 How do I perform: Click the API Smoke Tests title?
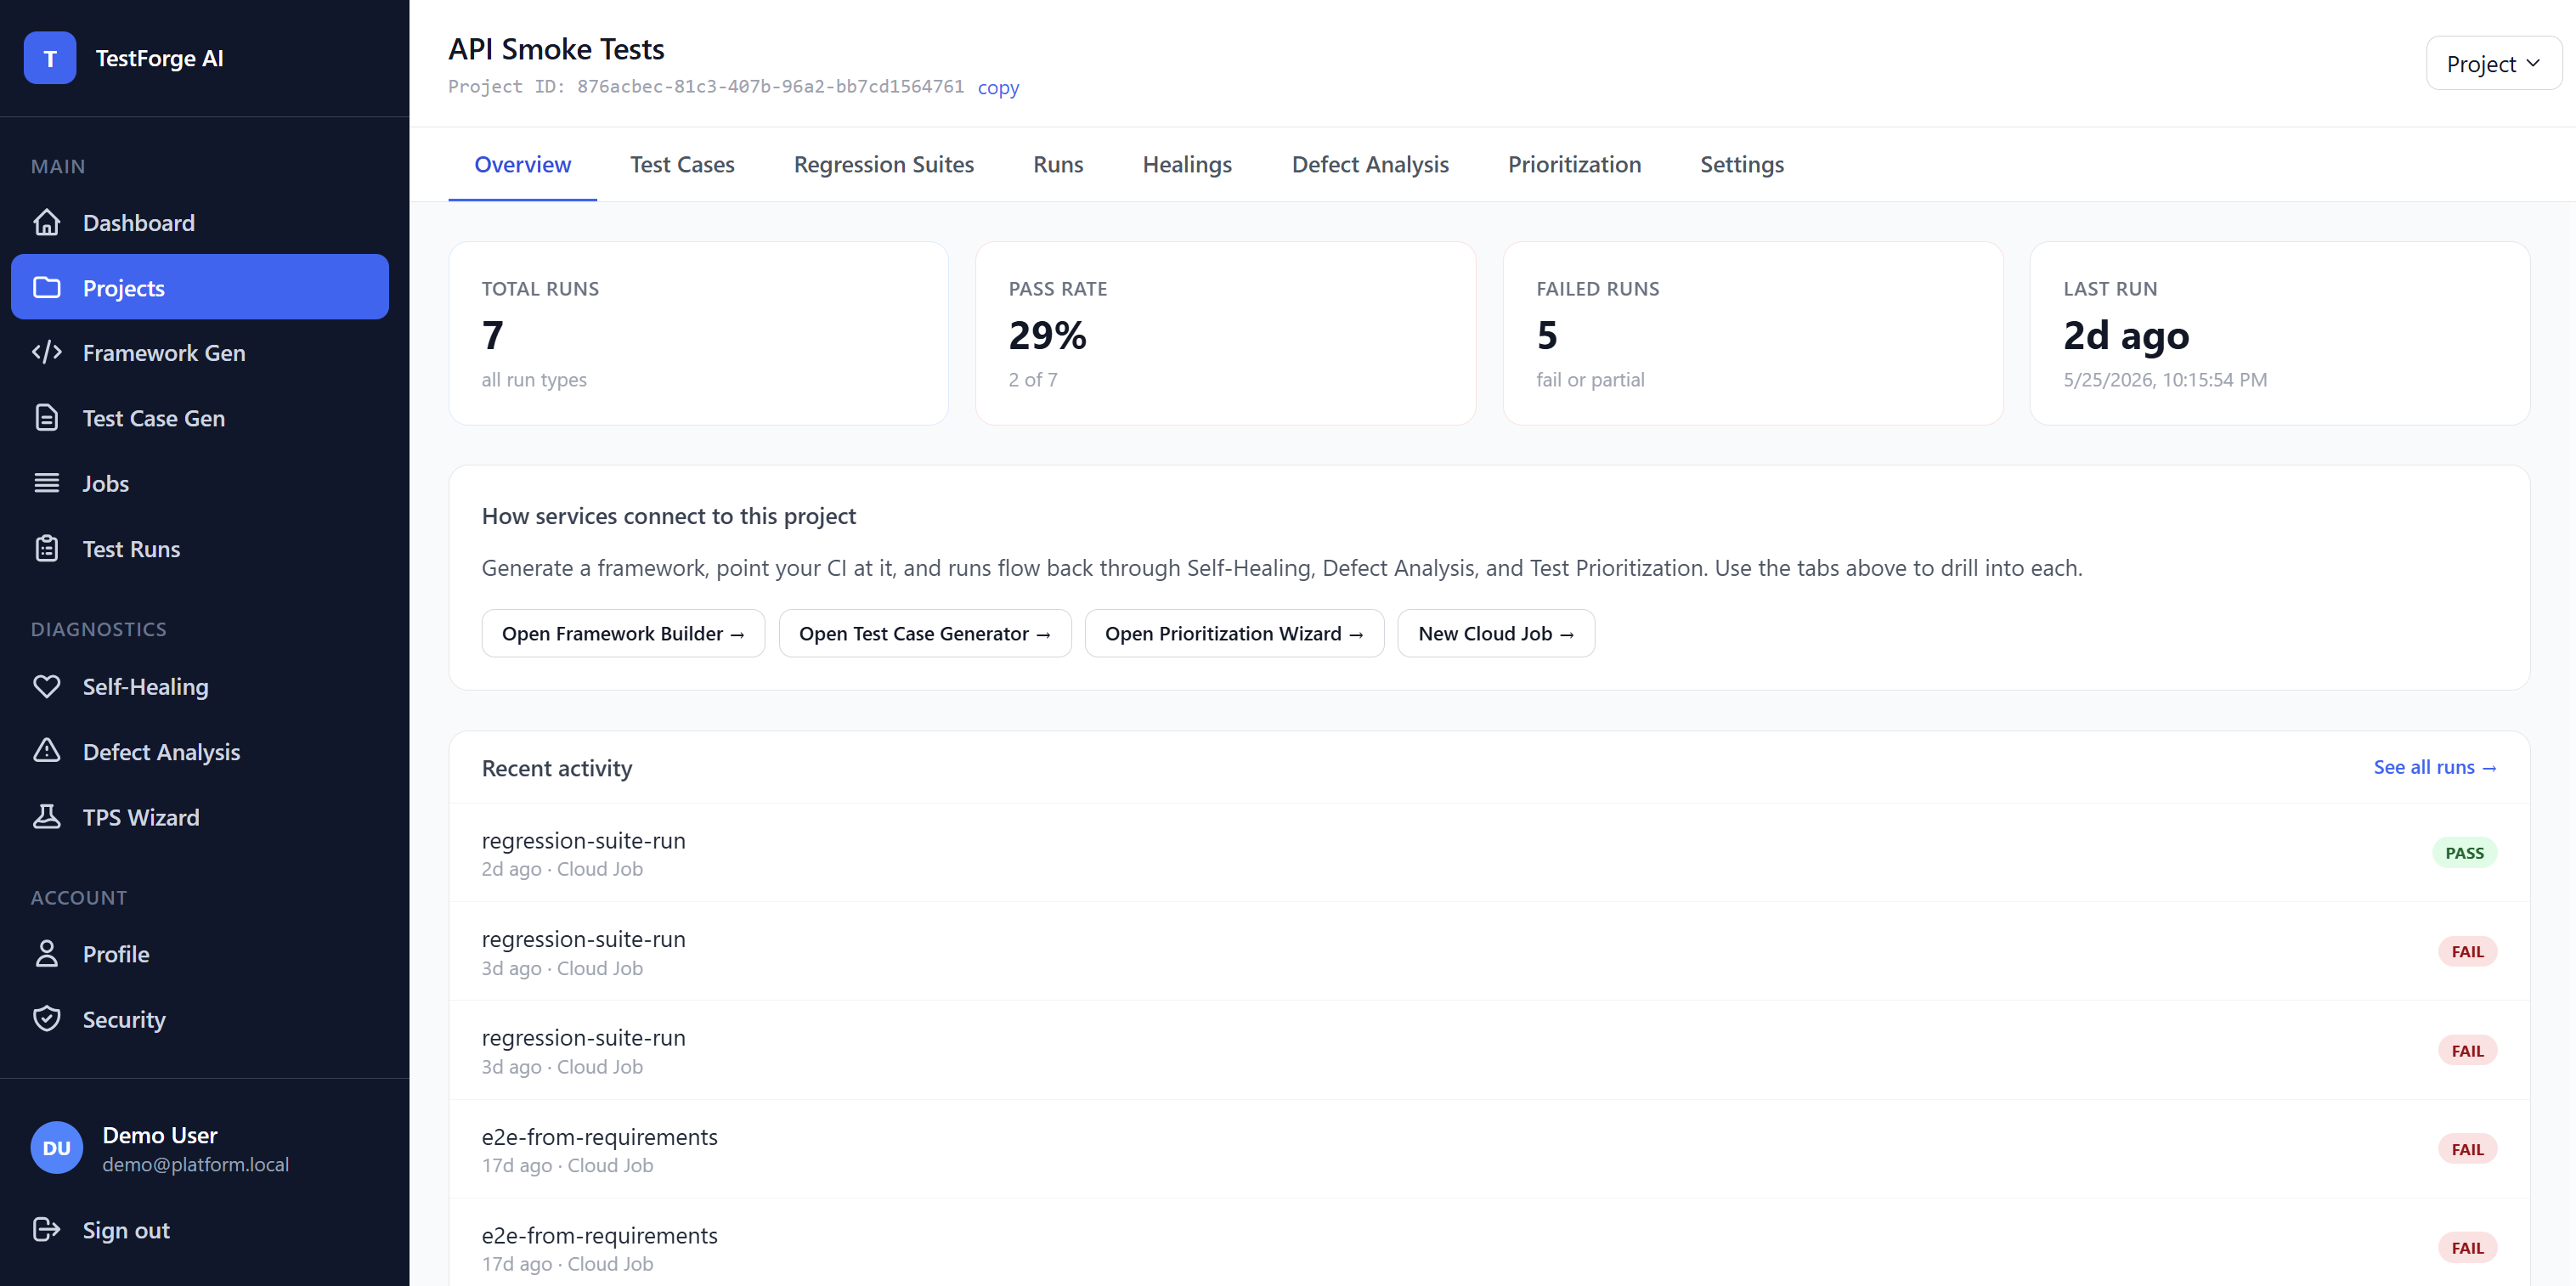(x=556, y=49)
